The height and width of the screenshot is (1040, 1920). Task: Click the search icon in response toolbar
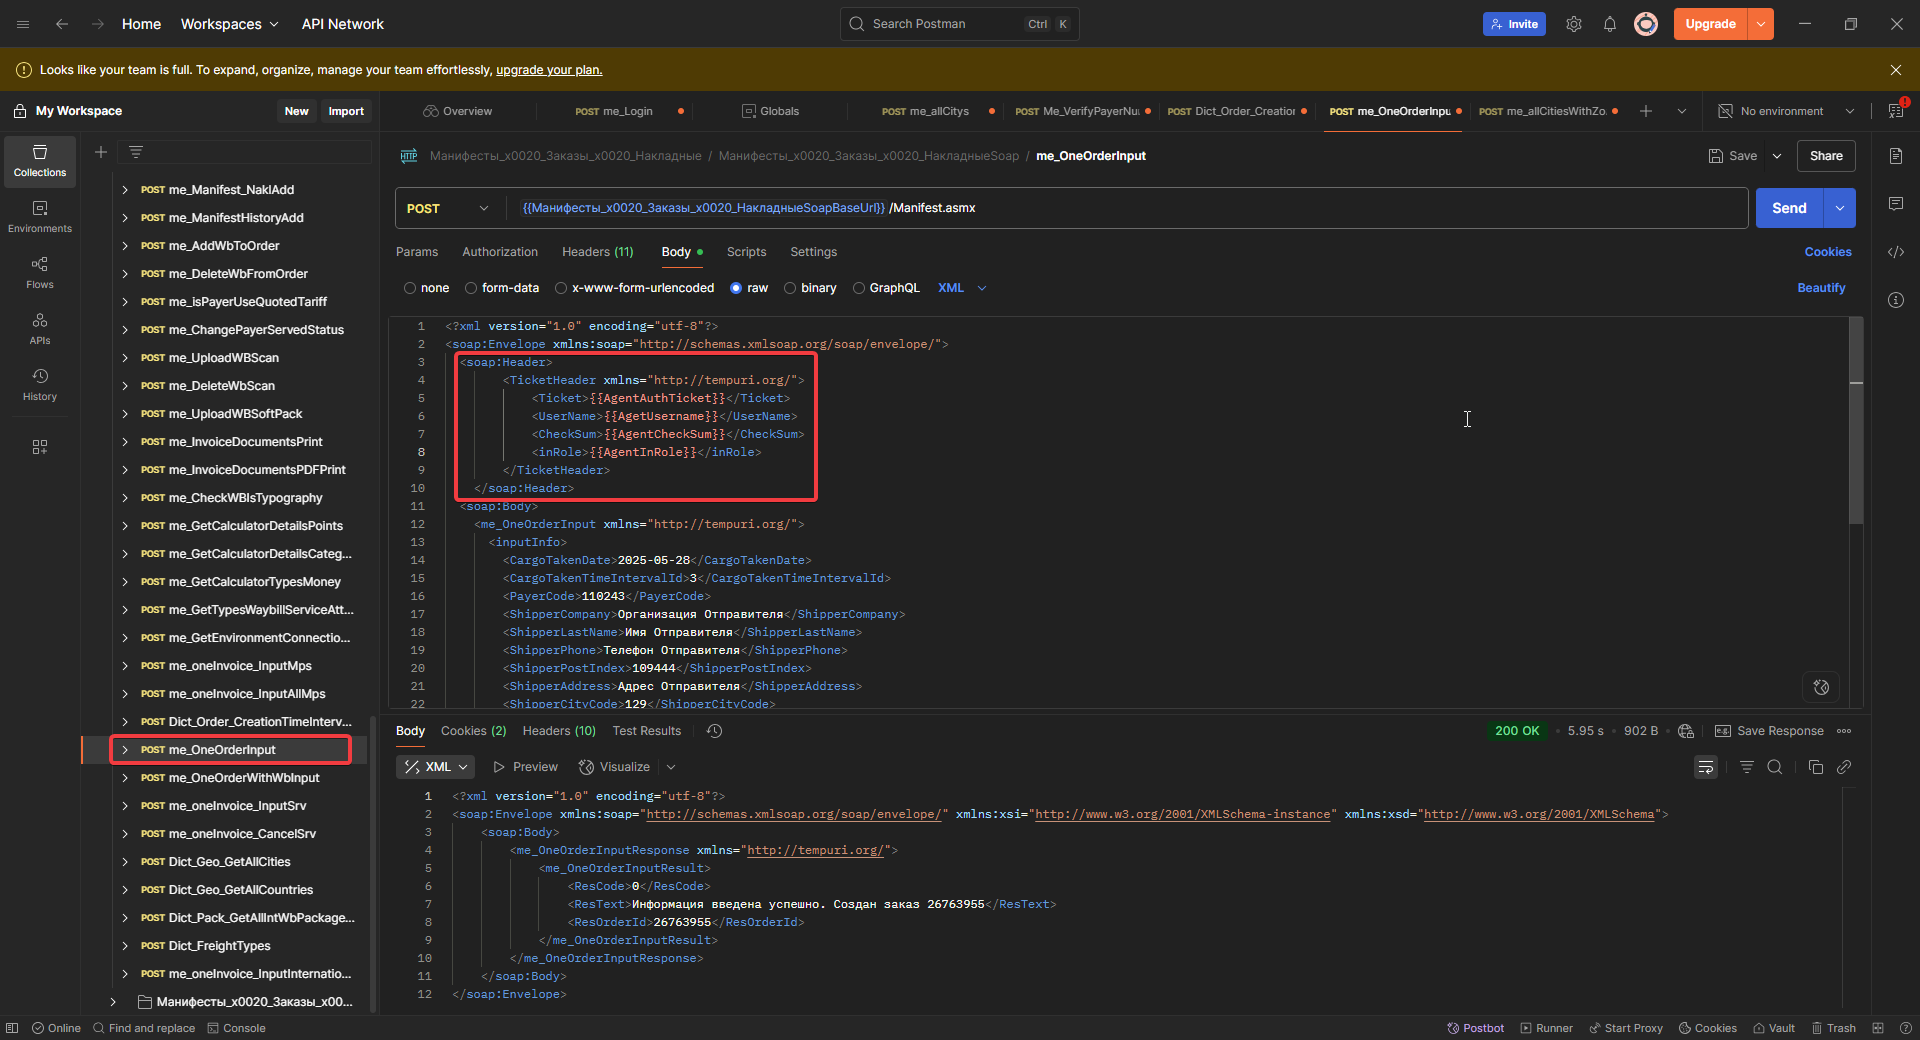click(1775, 767)
